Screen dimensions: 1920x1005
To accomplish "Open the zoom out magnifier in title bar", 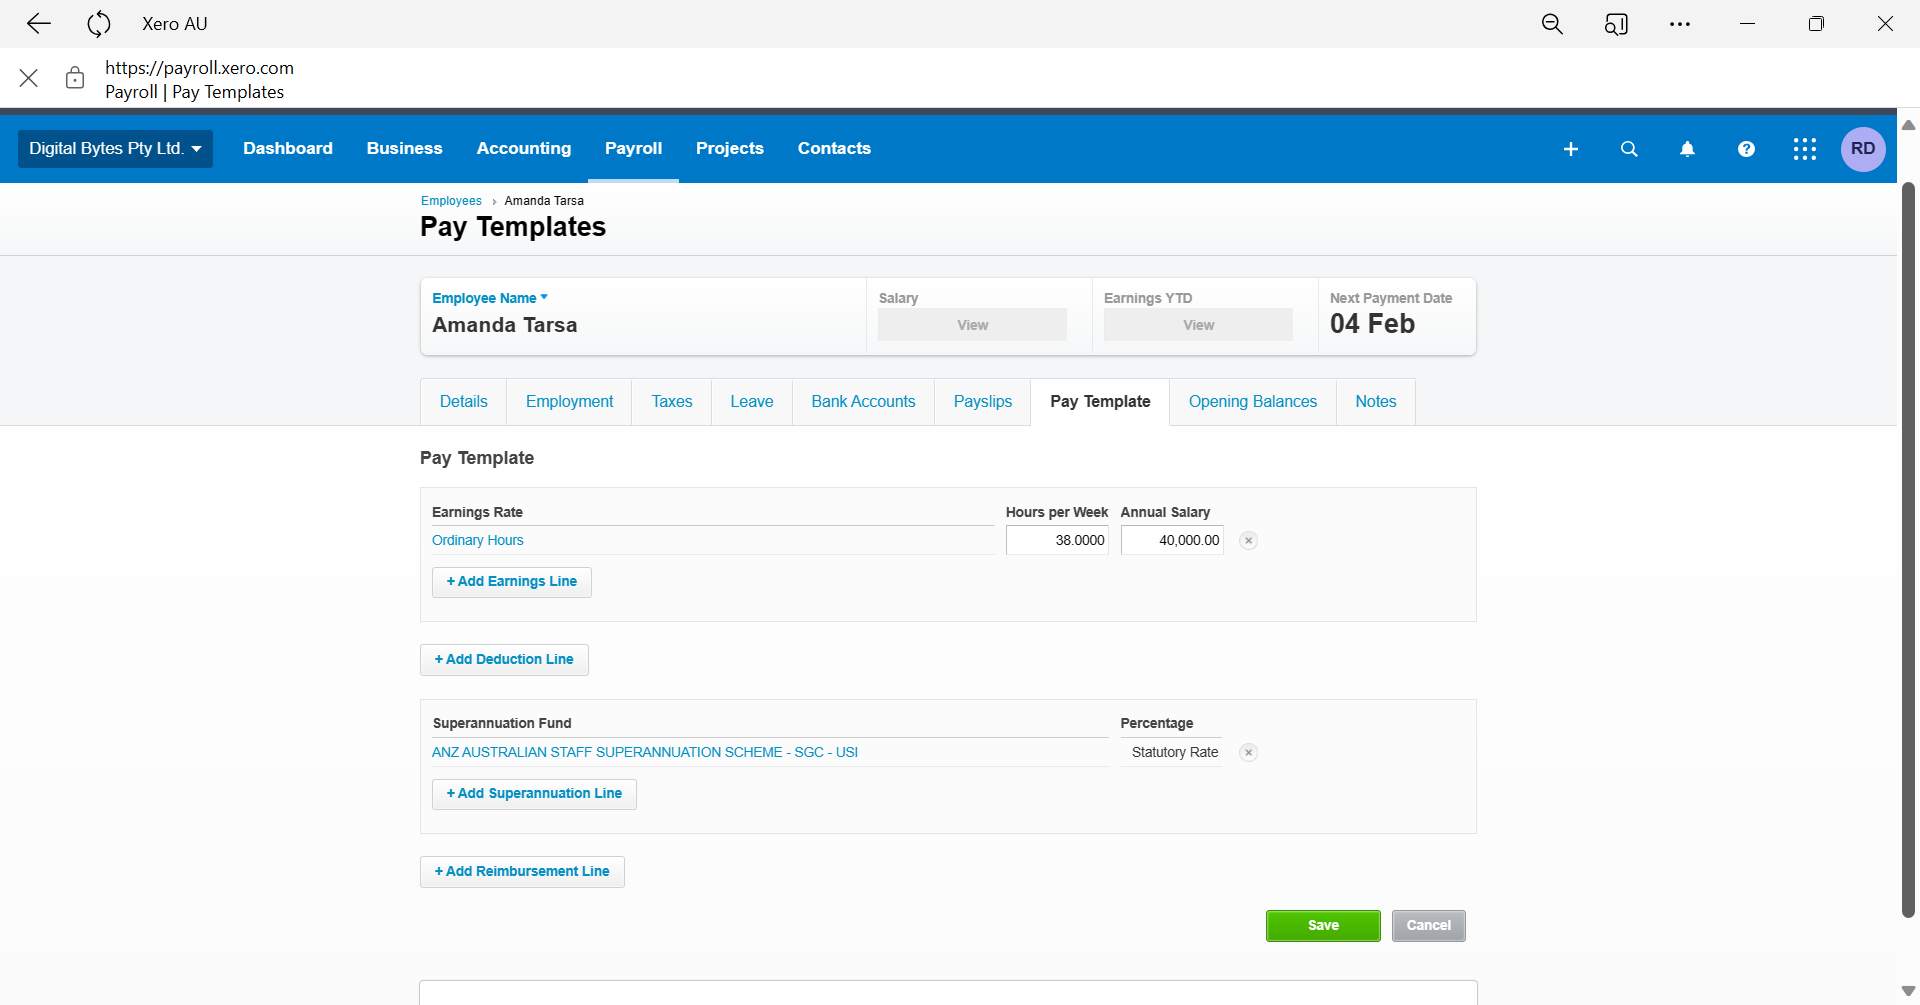I will coord(1552,24).
